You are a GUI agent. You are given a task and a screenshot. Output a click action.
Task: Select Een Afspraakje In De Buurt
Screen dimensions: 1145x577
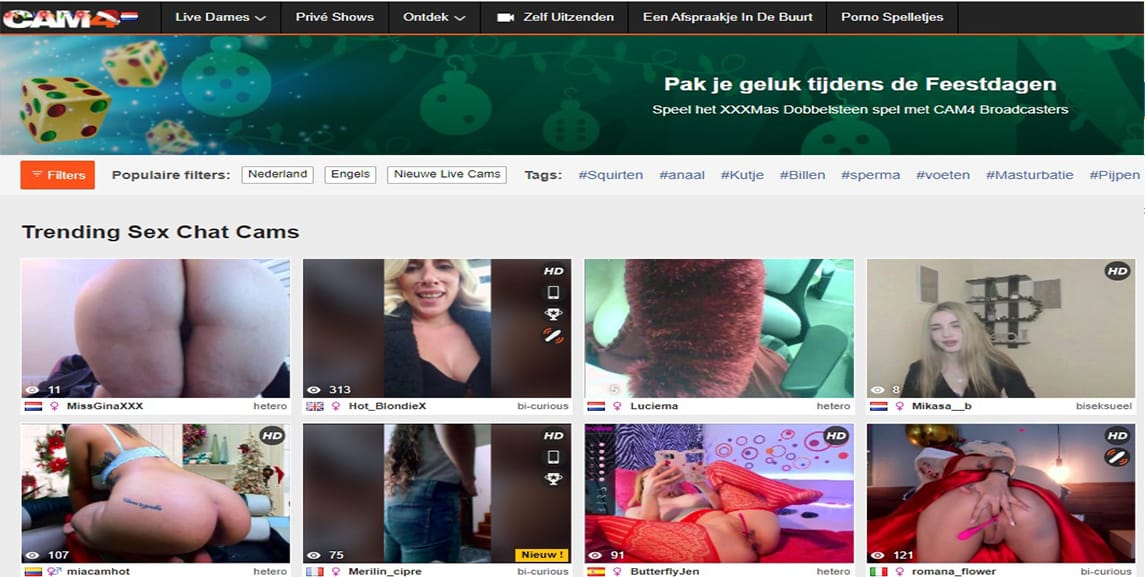[x=727, y=17]
